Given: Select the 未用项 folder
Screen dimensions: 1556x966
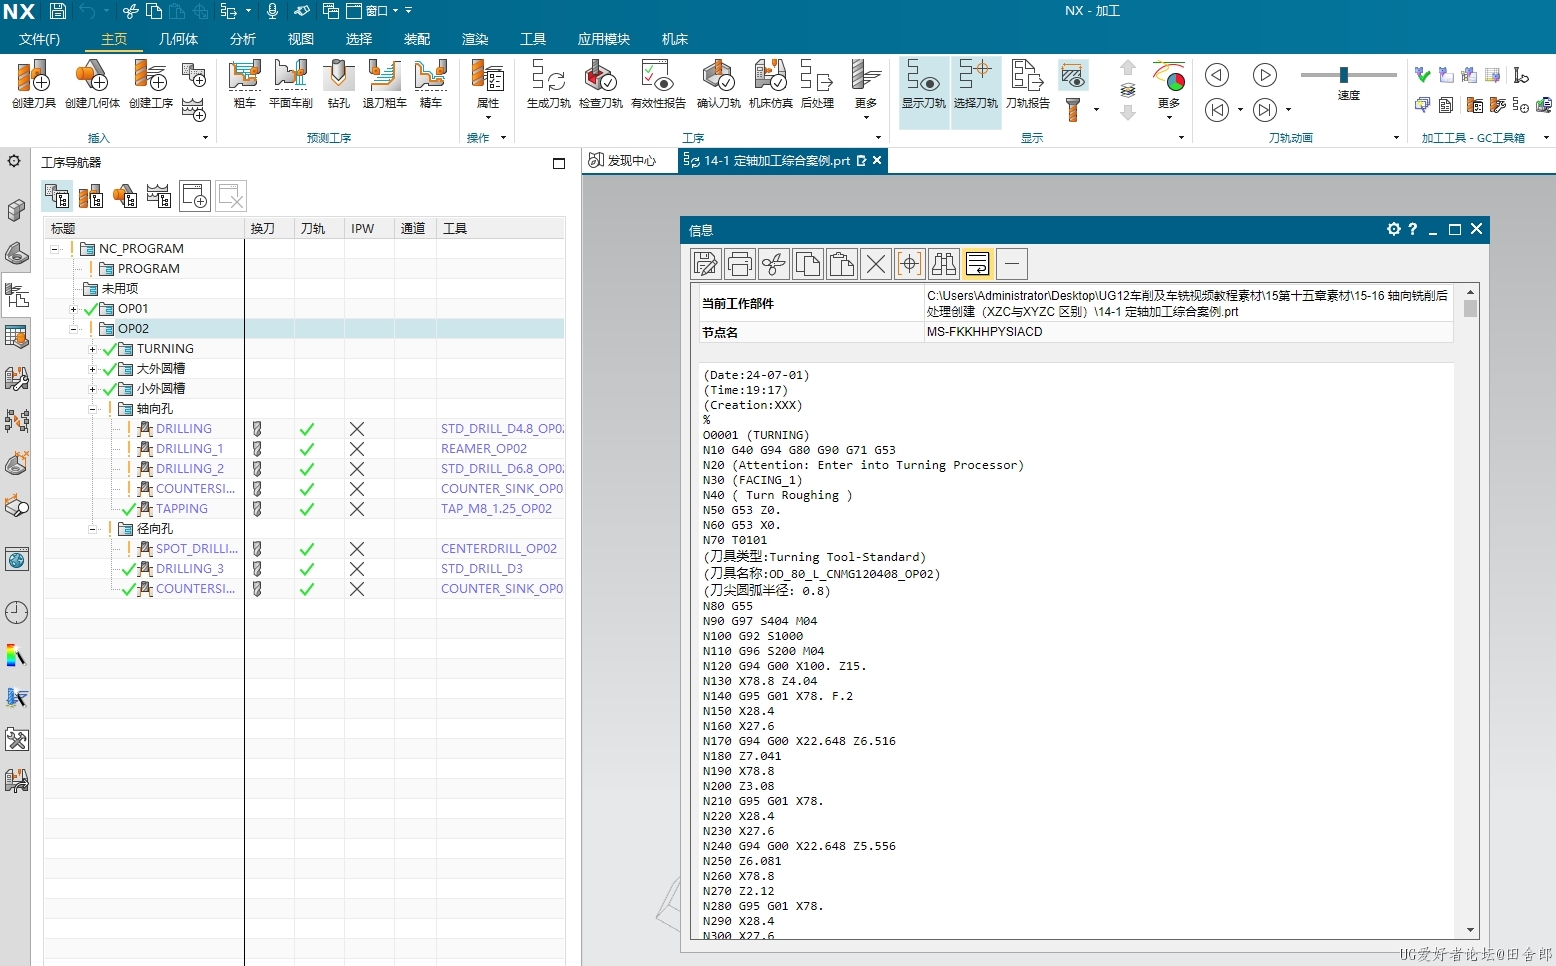Looking at the screenshot, I should point(120,289).
